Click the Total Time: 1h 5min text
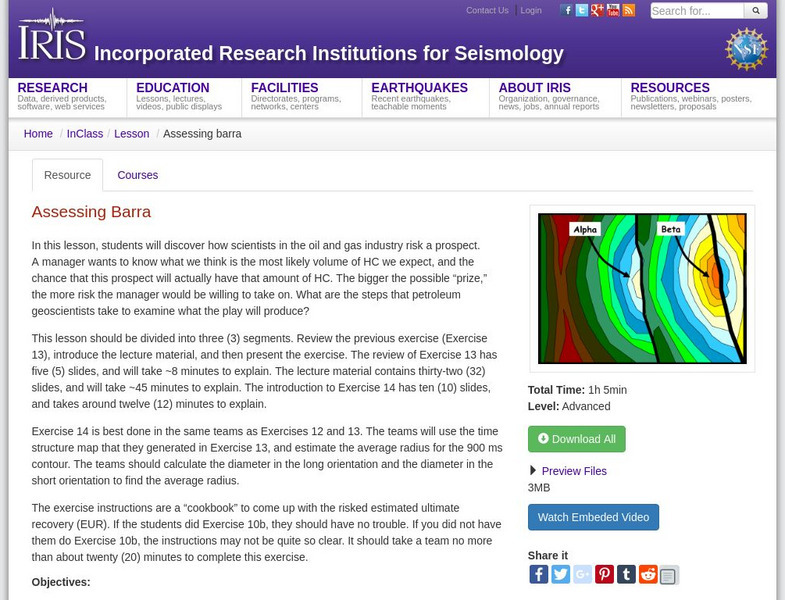 click(x=577, y=390)
